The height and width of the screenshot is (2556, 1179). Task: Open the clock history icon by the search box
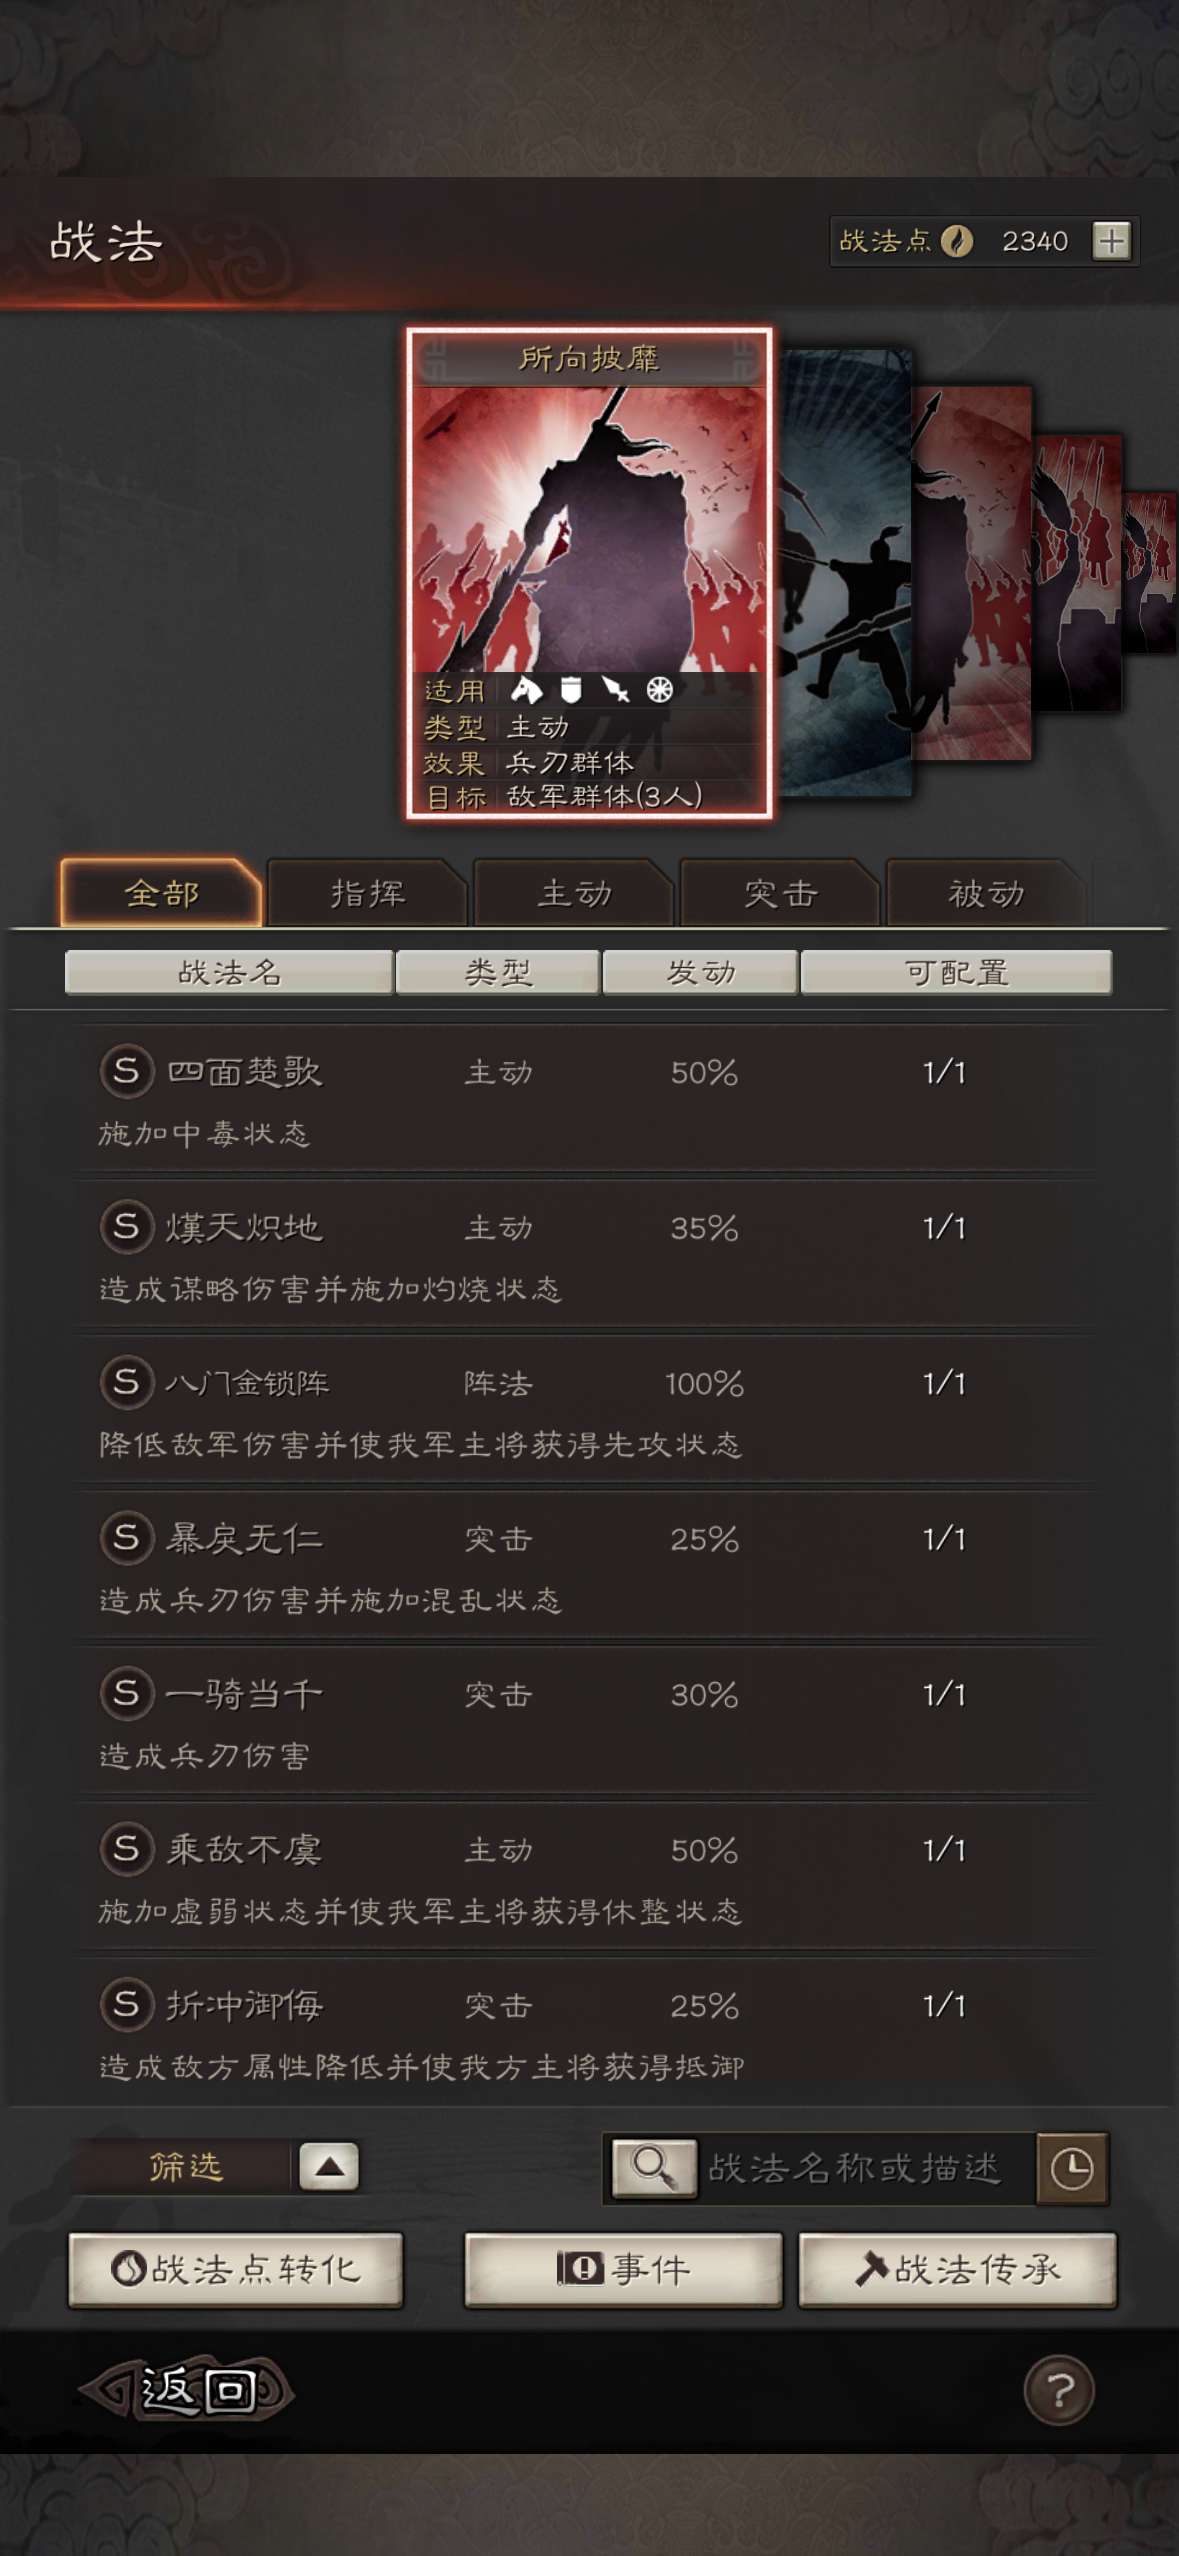coord(1072,2168)
